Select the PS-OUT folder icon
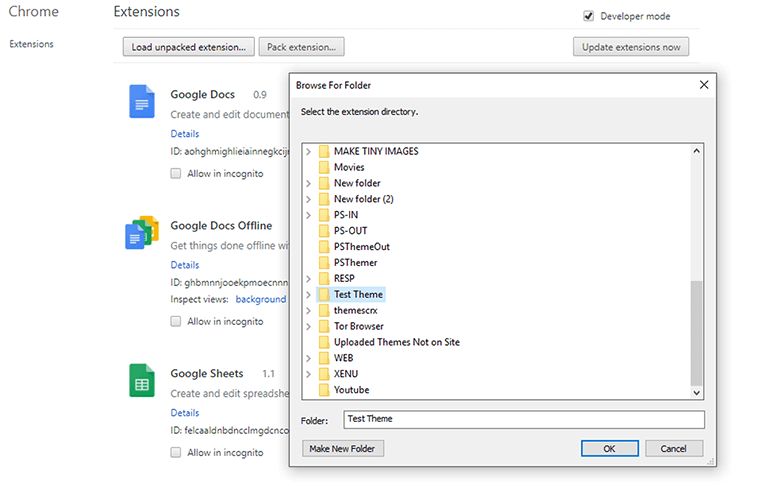Image resolution: width=777 pixels, height=486 pixels. point(324,230)
